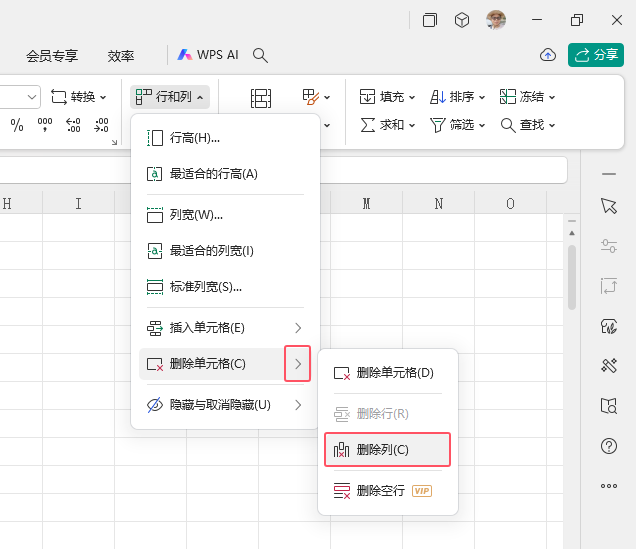Click the search magnifier icon
The image size is (636, 549).
click(260, 55)
